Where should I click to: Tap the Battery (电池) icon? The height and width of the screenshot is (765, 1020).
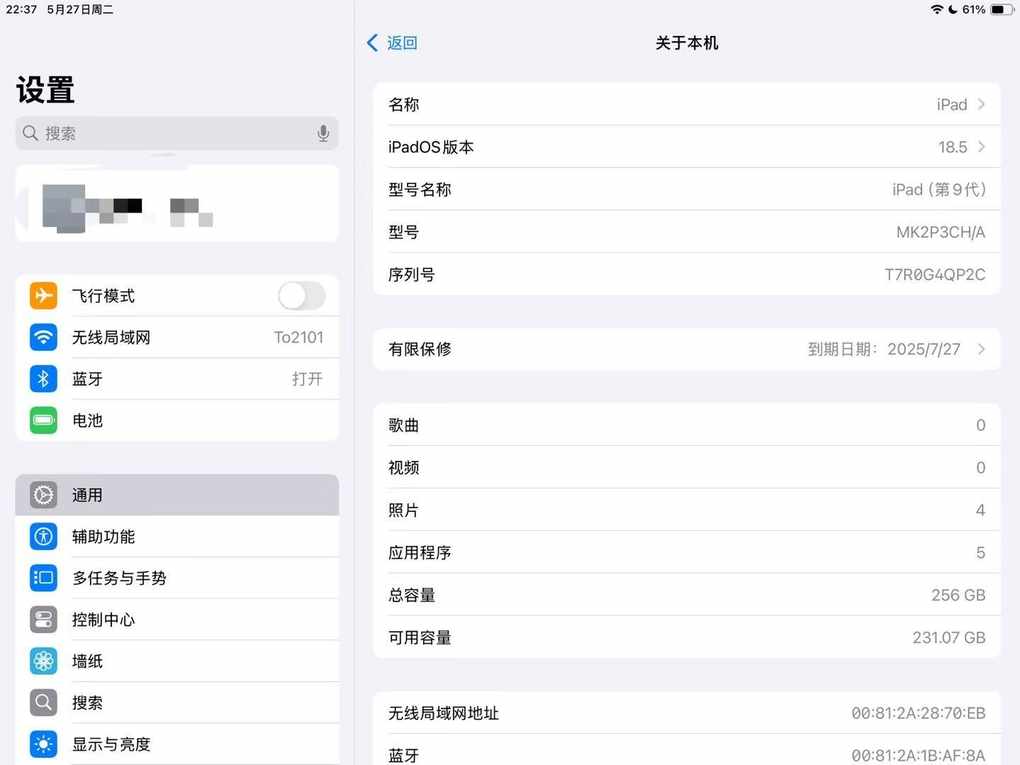(x=44, y=420)
